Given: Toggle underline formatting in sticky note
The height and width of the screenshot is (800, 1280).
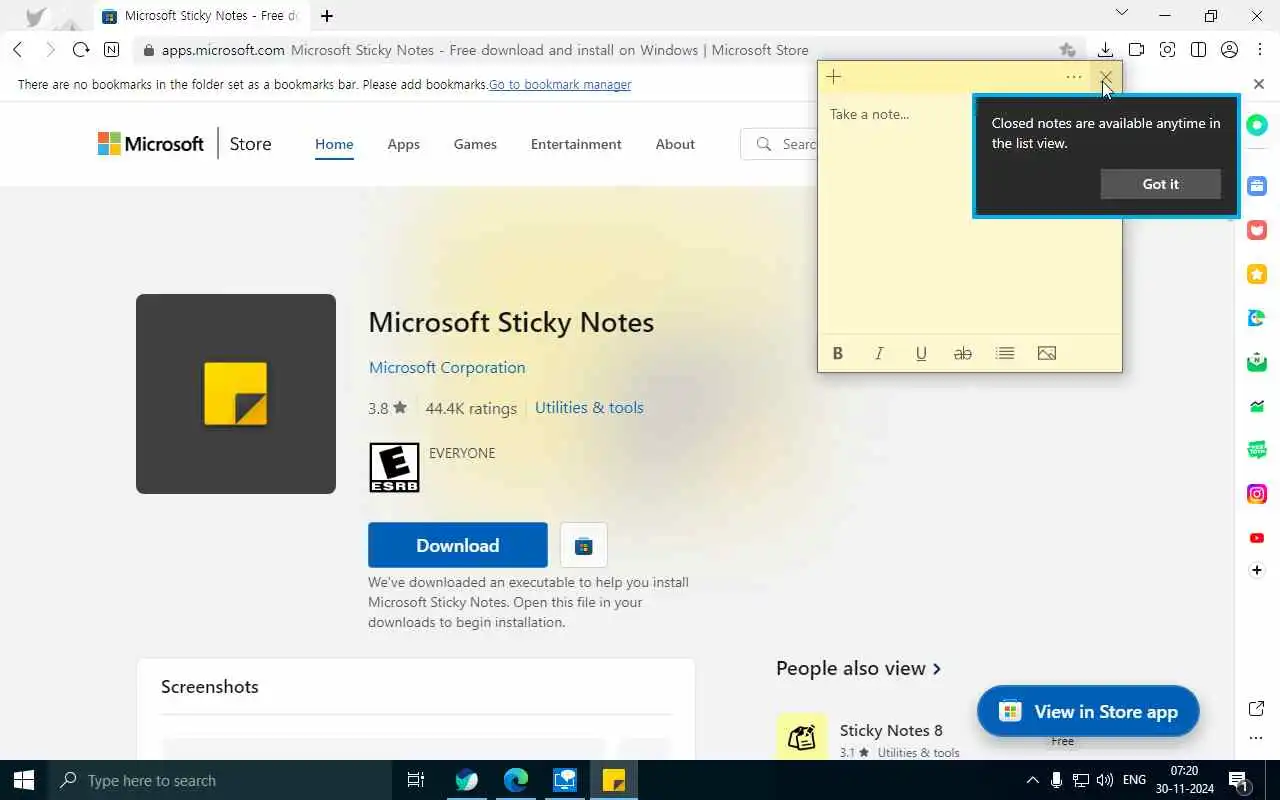Looking at the screenshot, I should coord(921,353).
